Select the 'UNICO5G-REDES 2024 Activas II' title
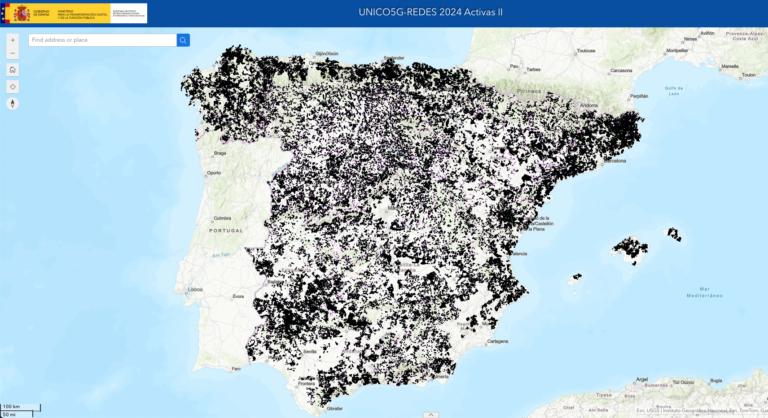The height and width of the screenshot is (418, 768). coord(431,12)
